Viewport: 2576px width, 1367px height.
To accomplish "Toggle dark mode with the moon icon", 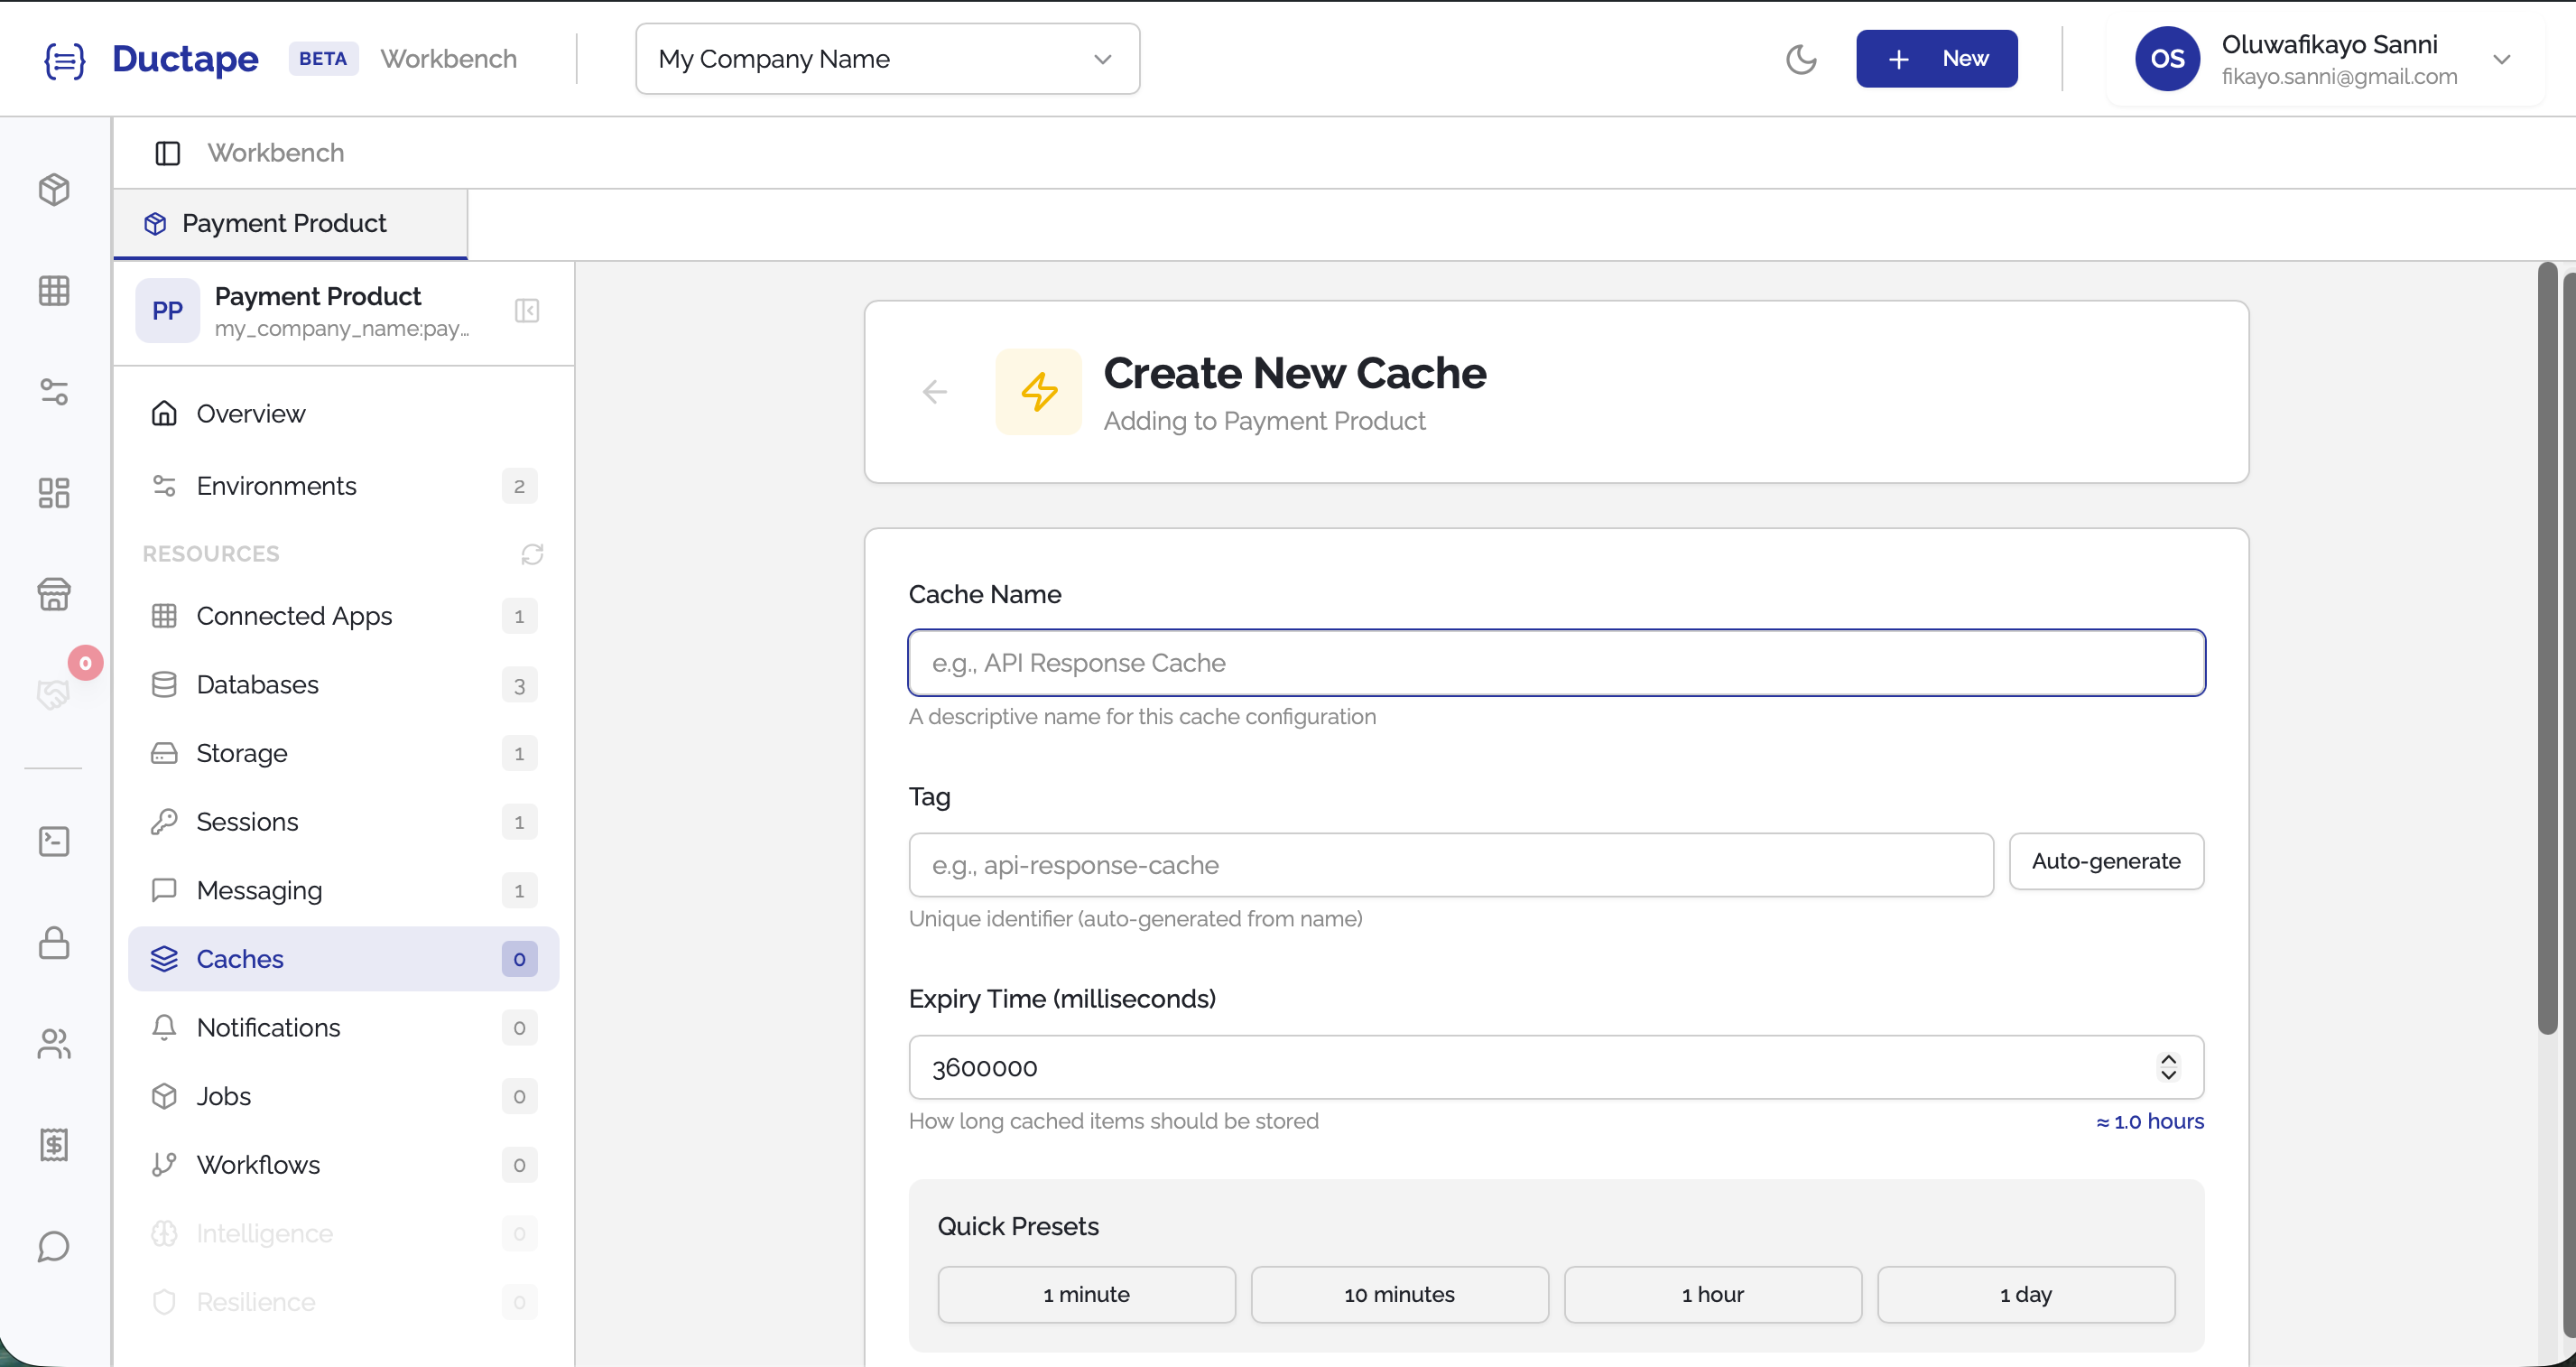I will 1802,58.
